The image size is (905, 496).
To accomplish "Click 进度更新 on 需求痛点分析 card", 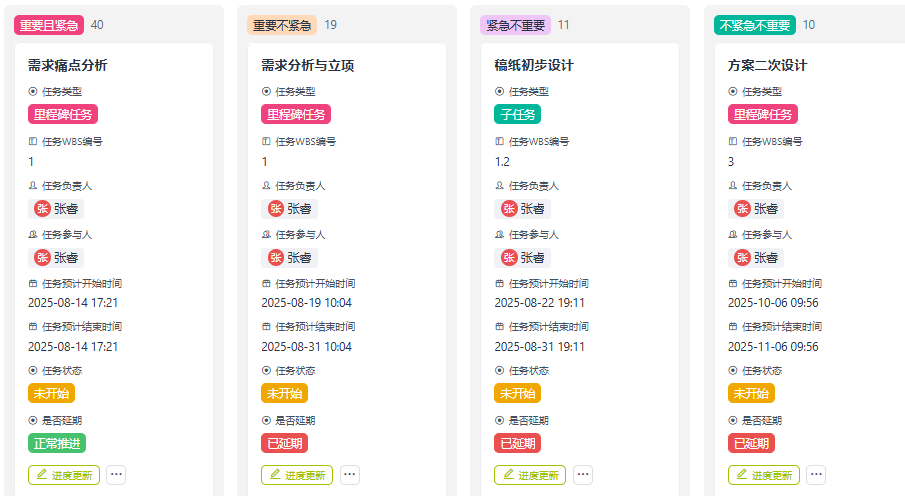I will [x=64, y=475].
